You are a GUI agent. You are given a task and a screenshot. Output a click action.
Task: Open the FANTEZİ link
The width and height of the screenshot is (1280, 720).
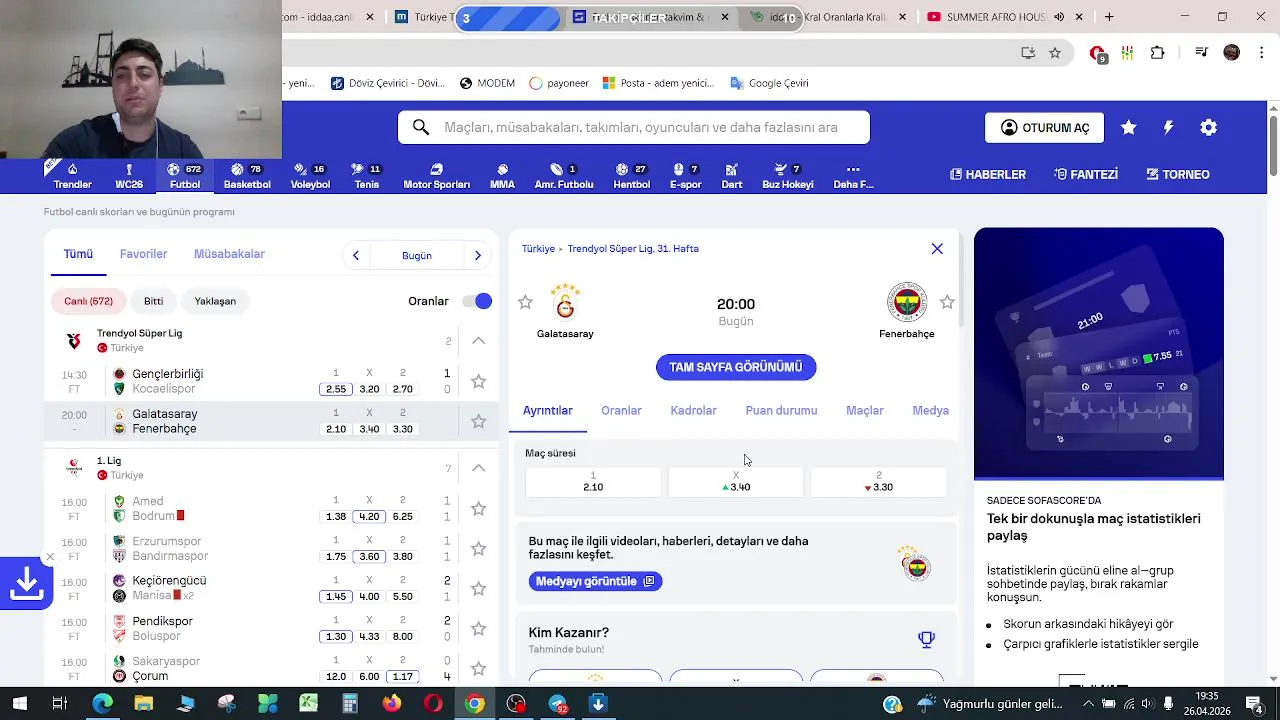click(x=1085, y=174)
